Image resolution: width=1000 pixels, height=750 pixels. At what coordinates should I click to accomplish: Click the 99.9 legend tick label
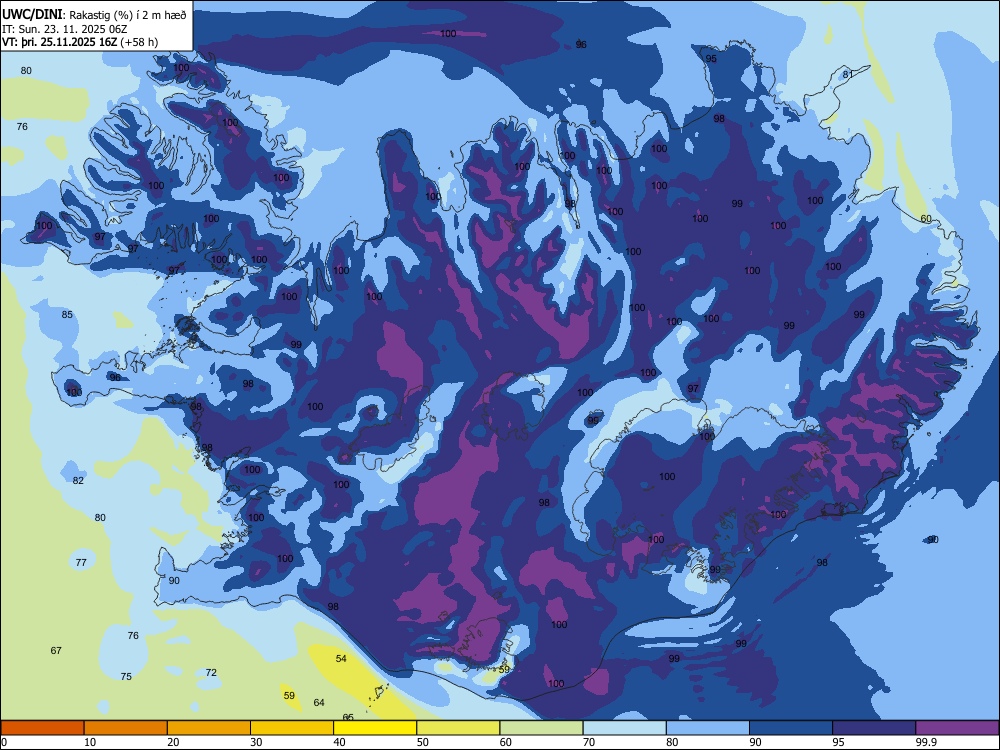pos(926,742)
